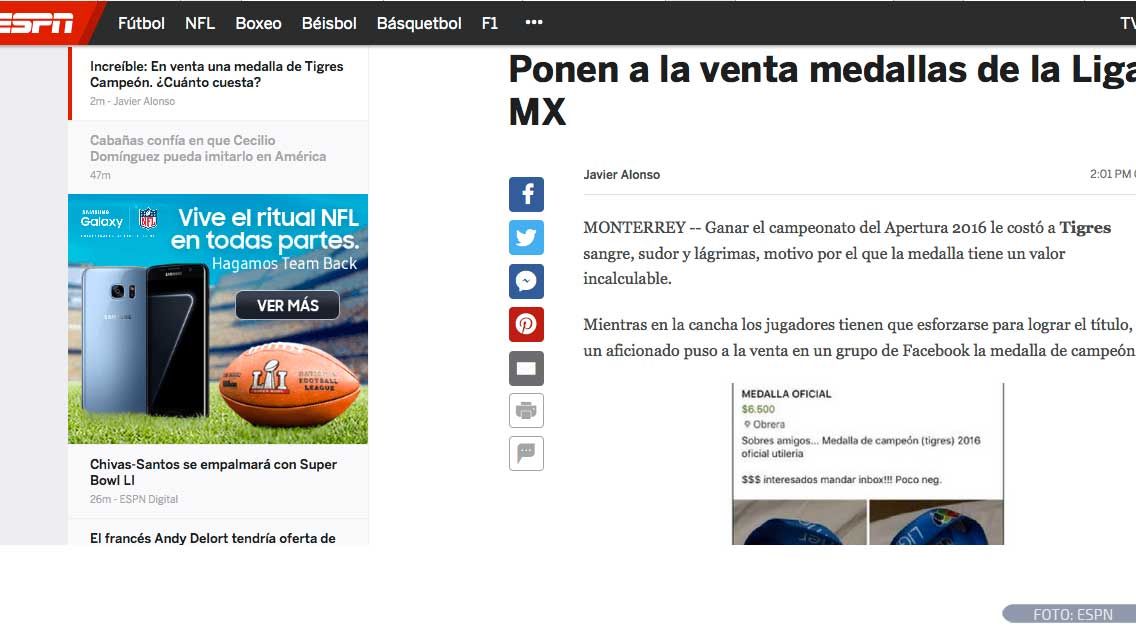The image size is (1136, 639).
Task: Open the Andy Delort story
Action: pos(212,538)
